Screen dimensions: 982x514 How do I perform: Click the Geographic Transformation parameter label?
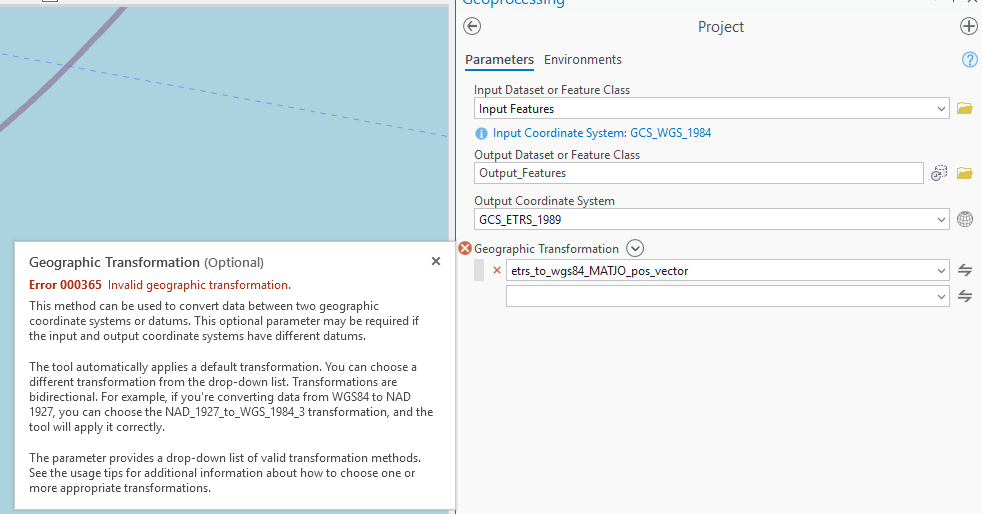click(546, 249)
